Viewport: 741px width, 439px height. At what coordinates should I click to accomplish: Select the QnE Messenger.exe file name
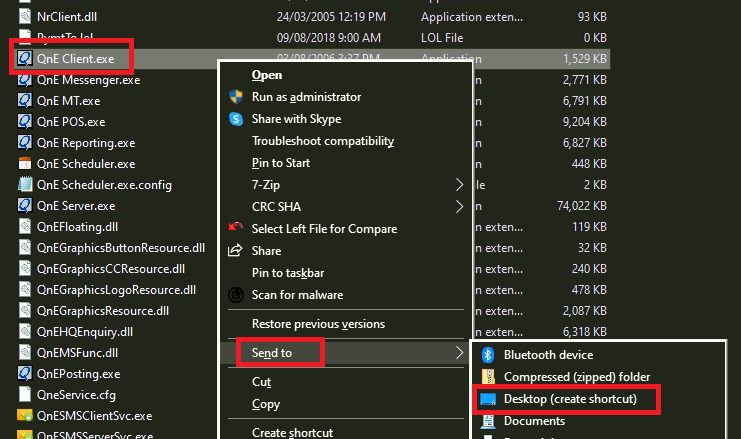point(88,80)
